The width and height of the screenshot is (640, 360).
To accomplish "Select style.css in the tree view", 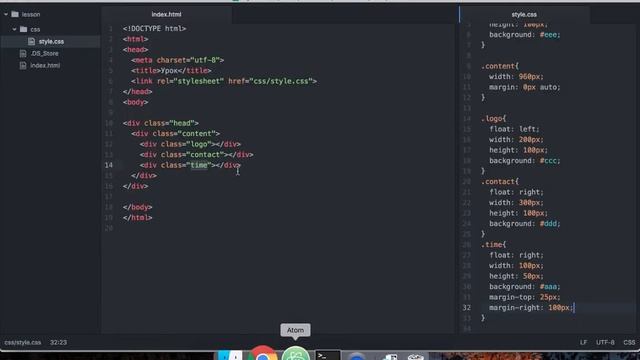I will pos(51,42).
